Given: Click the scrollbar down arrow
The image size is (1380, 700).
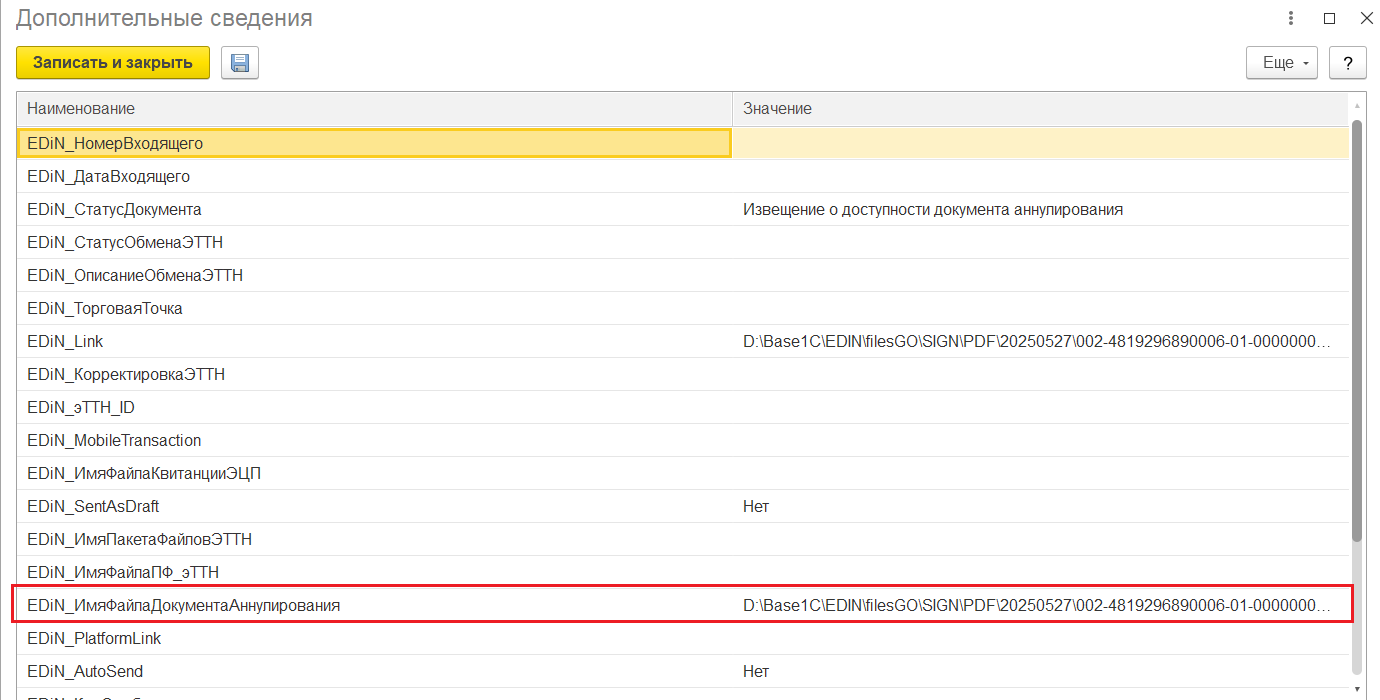Looking at the screenshot, I should coord(1357,689).
